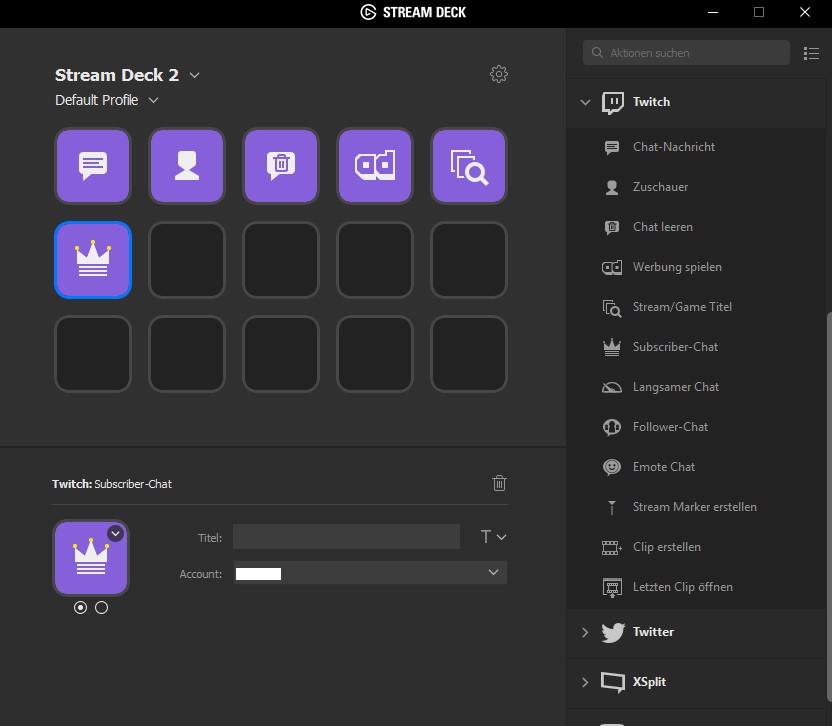Open Stream Deck settings gear
Image resolution: width=832 pixels, height=726 pixels.
498,74
